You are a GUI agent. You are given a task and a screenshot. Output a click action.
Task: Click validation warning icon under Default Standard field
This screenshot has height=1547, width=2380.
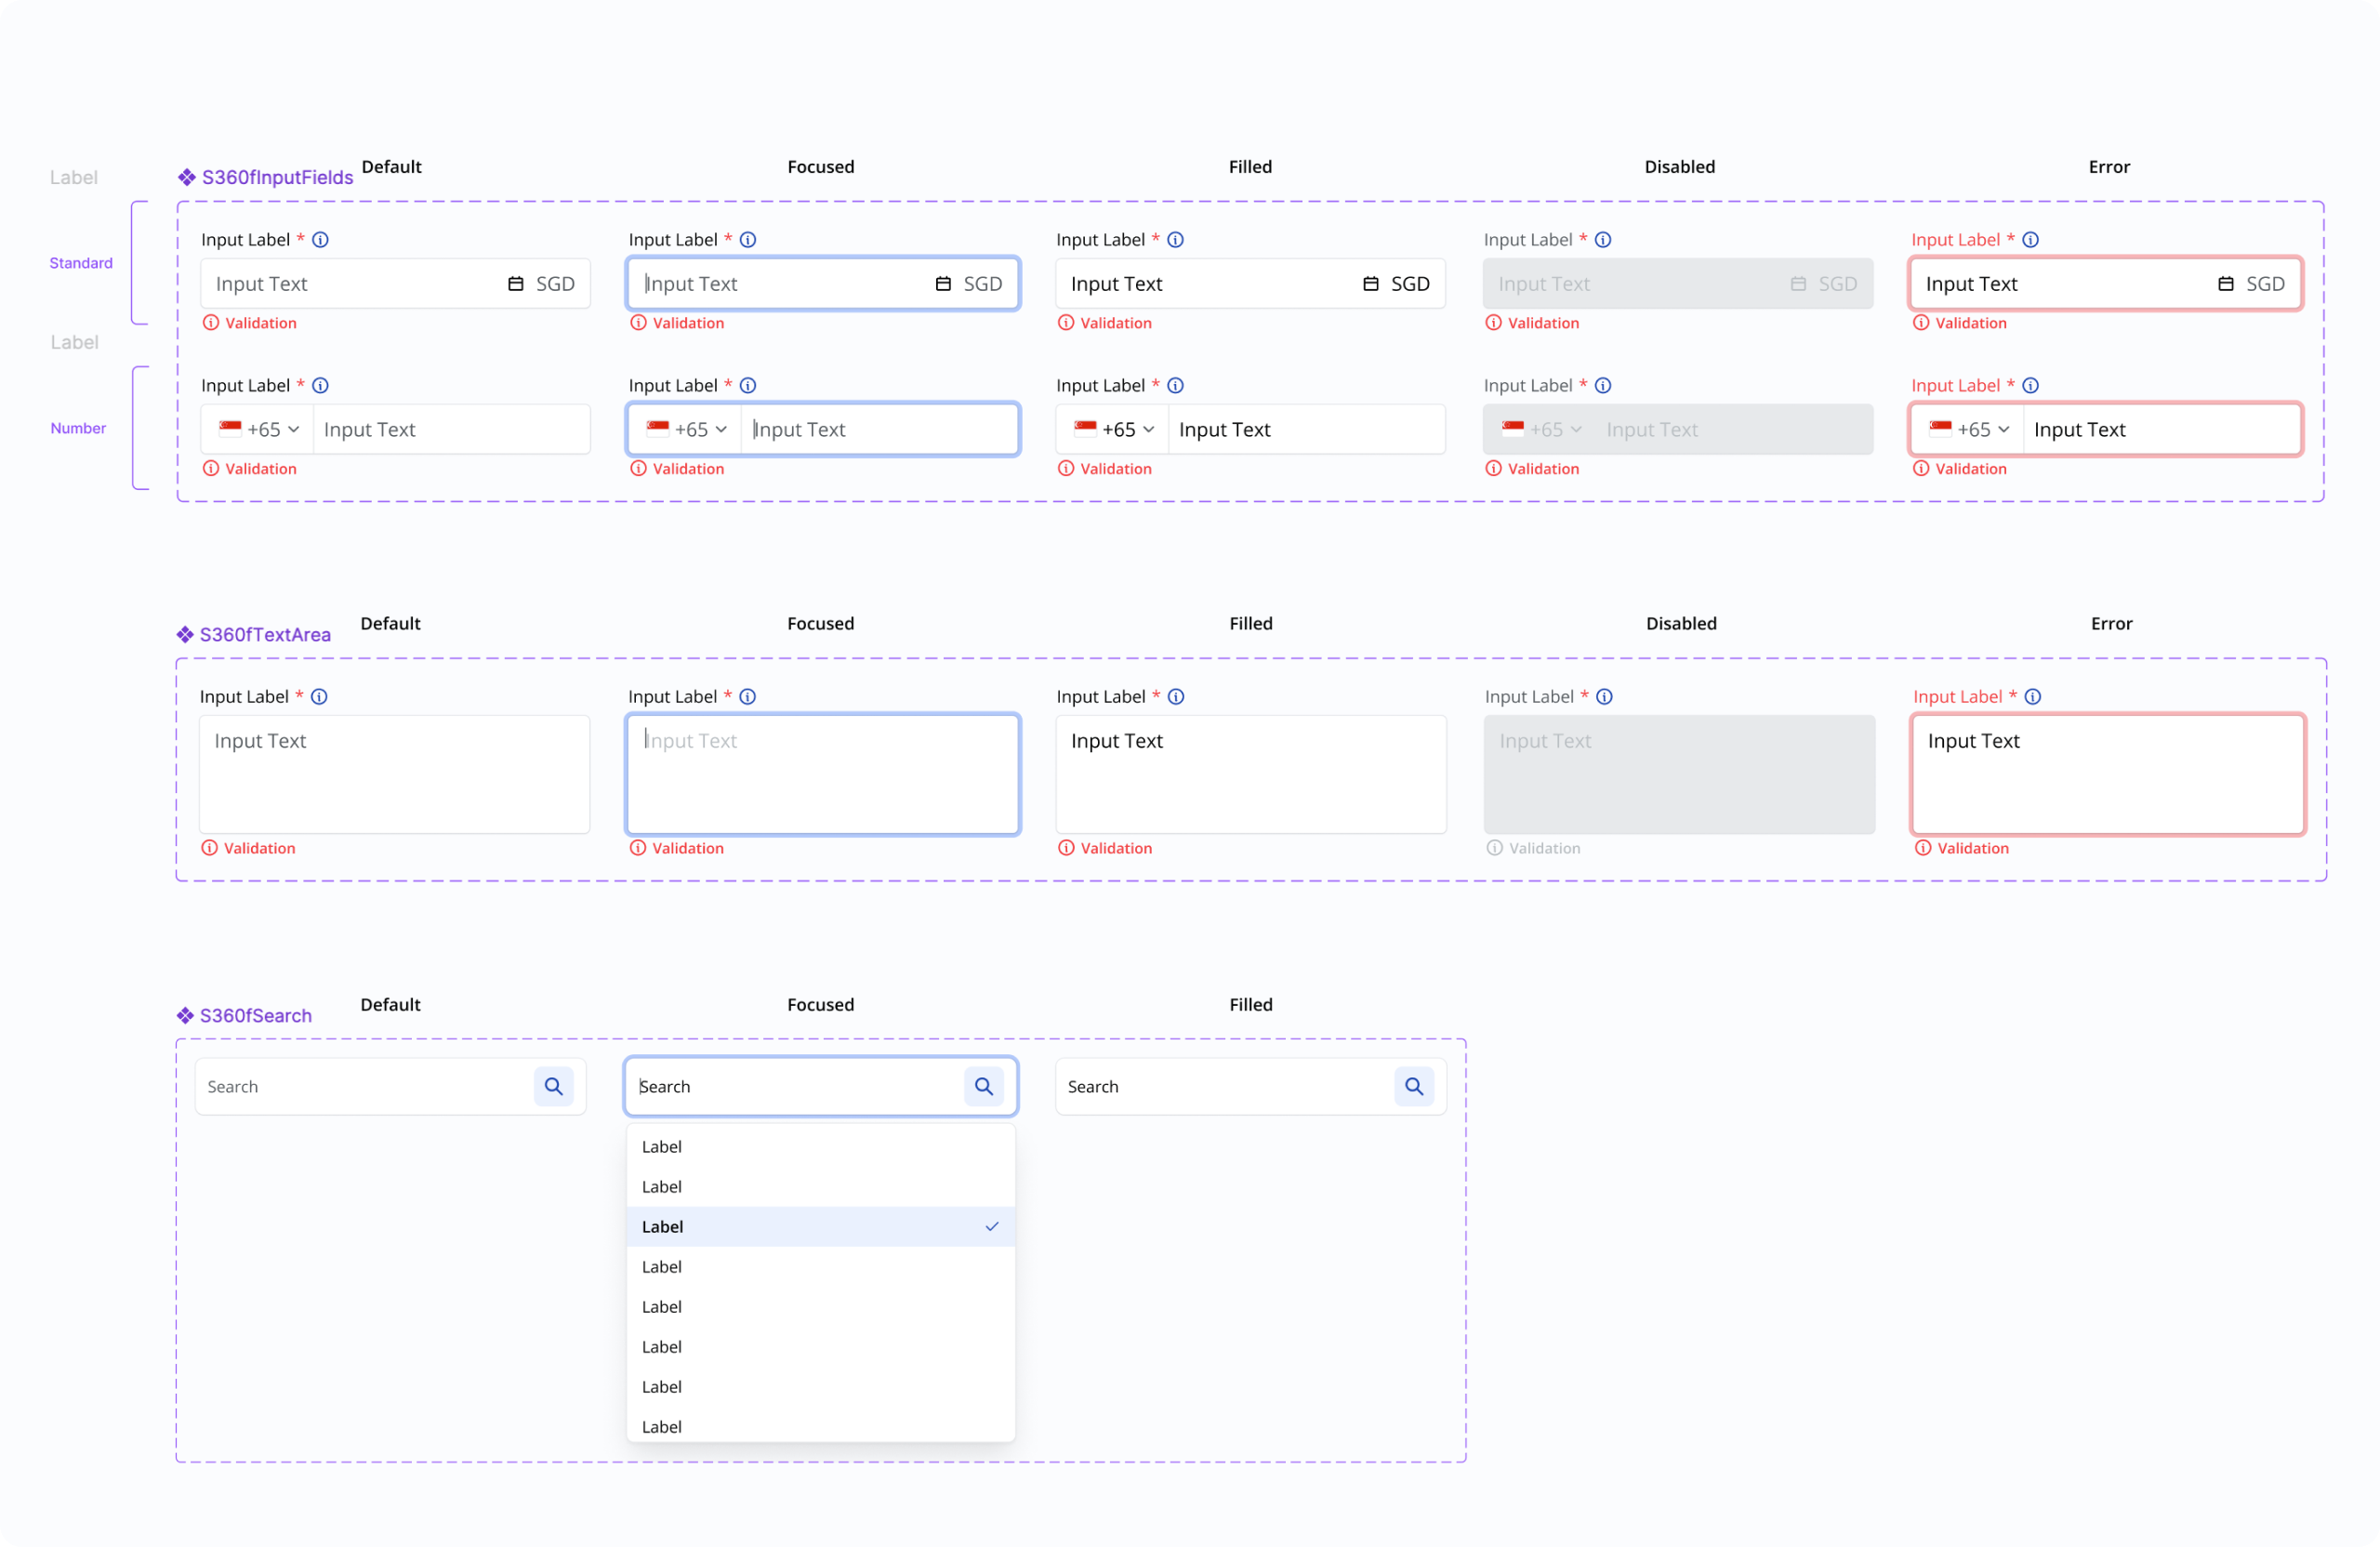(x=211, y=323)
